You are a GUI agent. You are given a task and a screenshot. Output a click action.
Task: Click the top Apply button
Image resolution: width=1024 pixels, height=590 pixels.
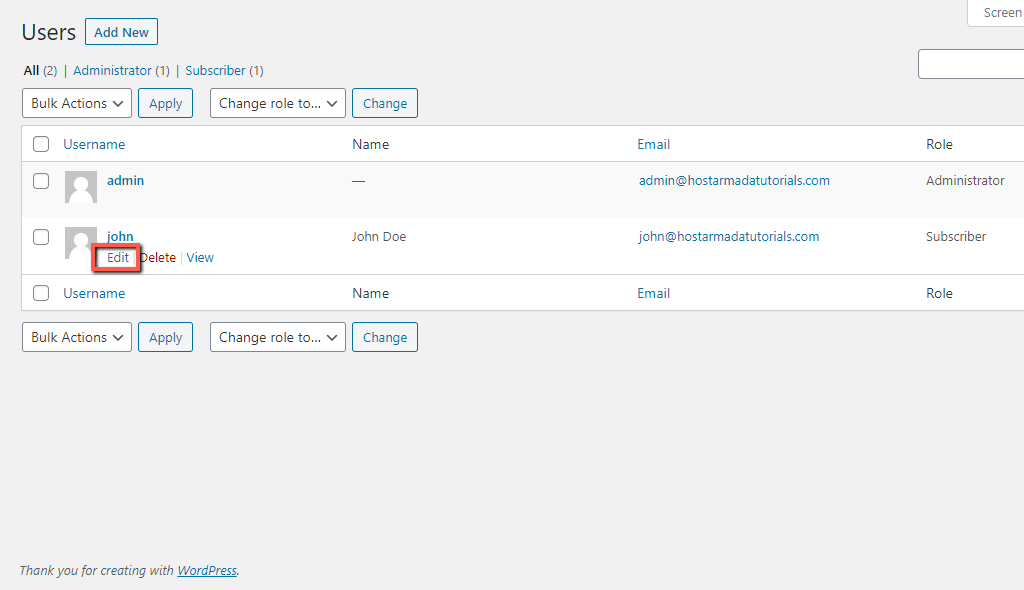pos(165,103)
